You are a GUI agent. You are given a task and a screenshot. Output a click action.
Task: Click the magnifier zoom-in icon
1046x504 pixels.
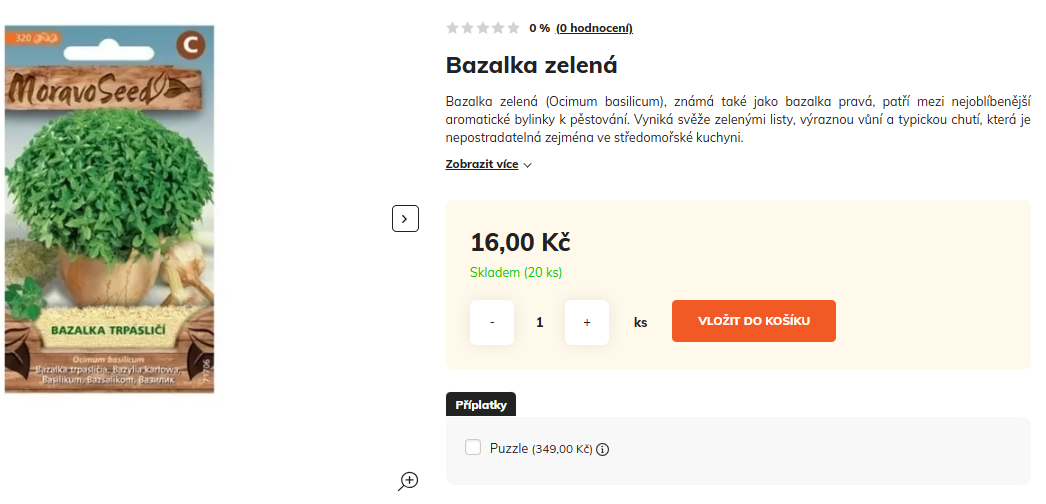pos(408,481)
